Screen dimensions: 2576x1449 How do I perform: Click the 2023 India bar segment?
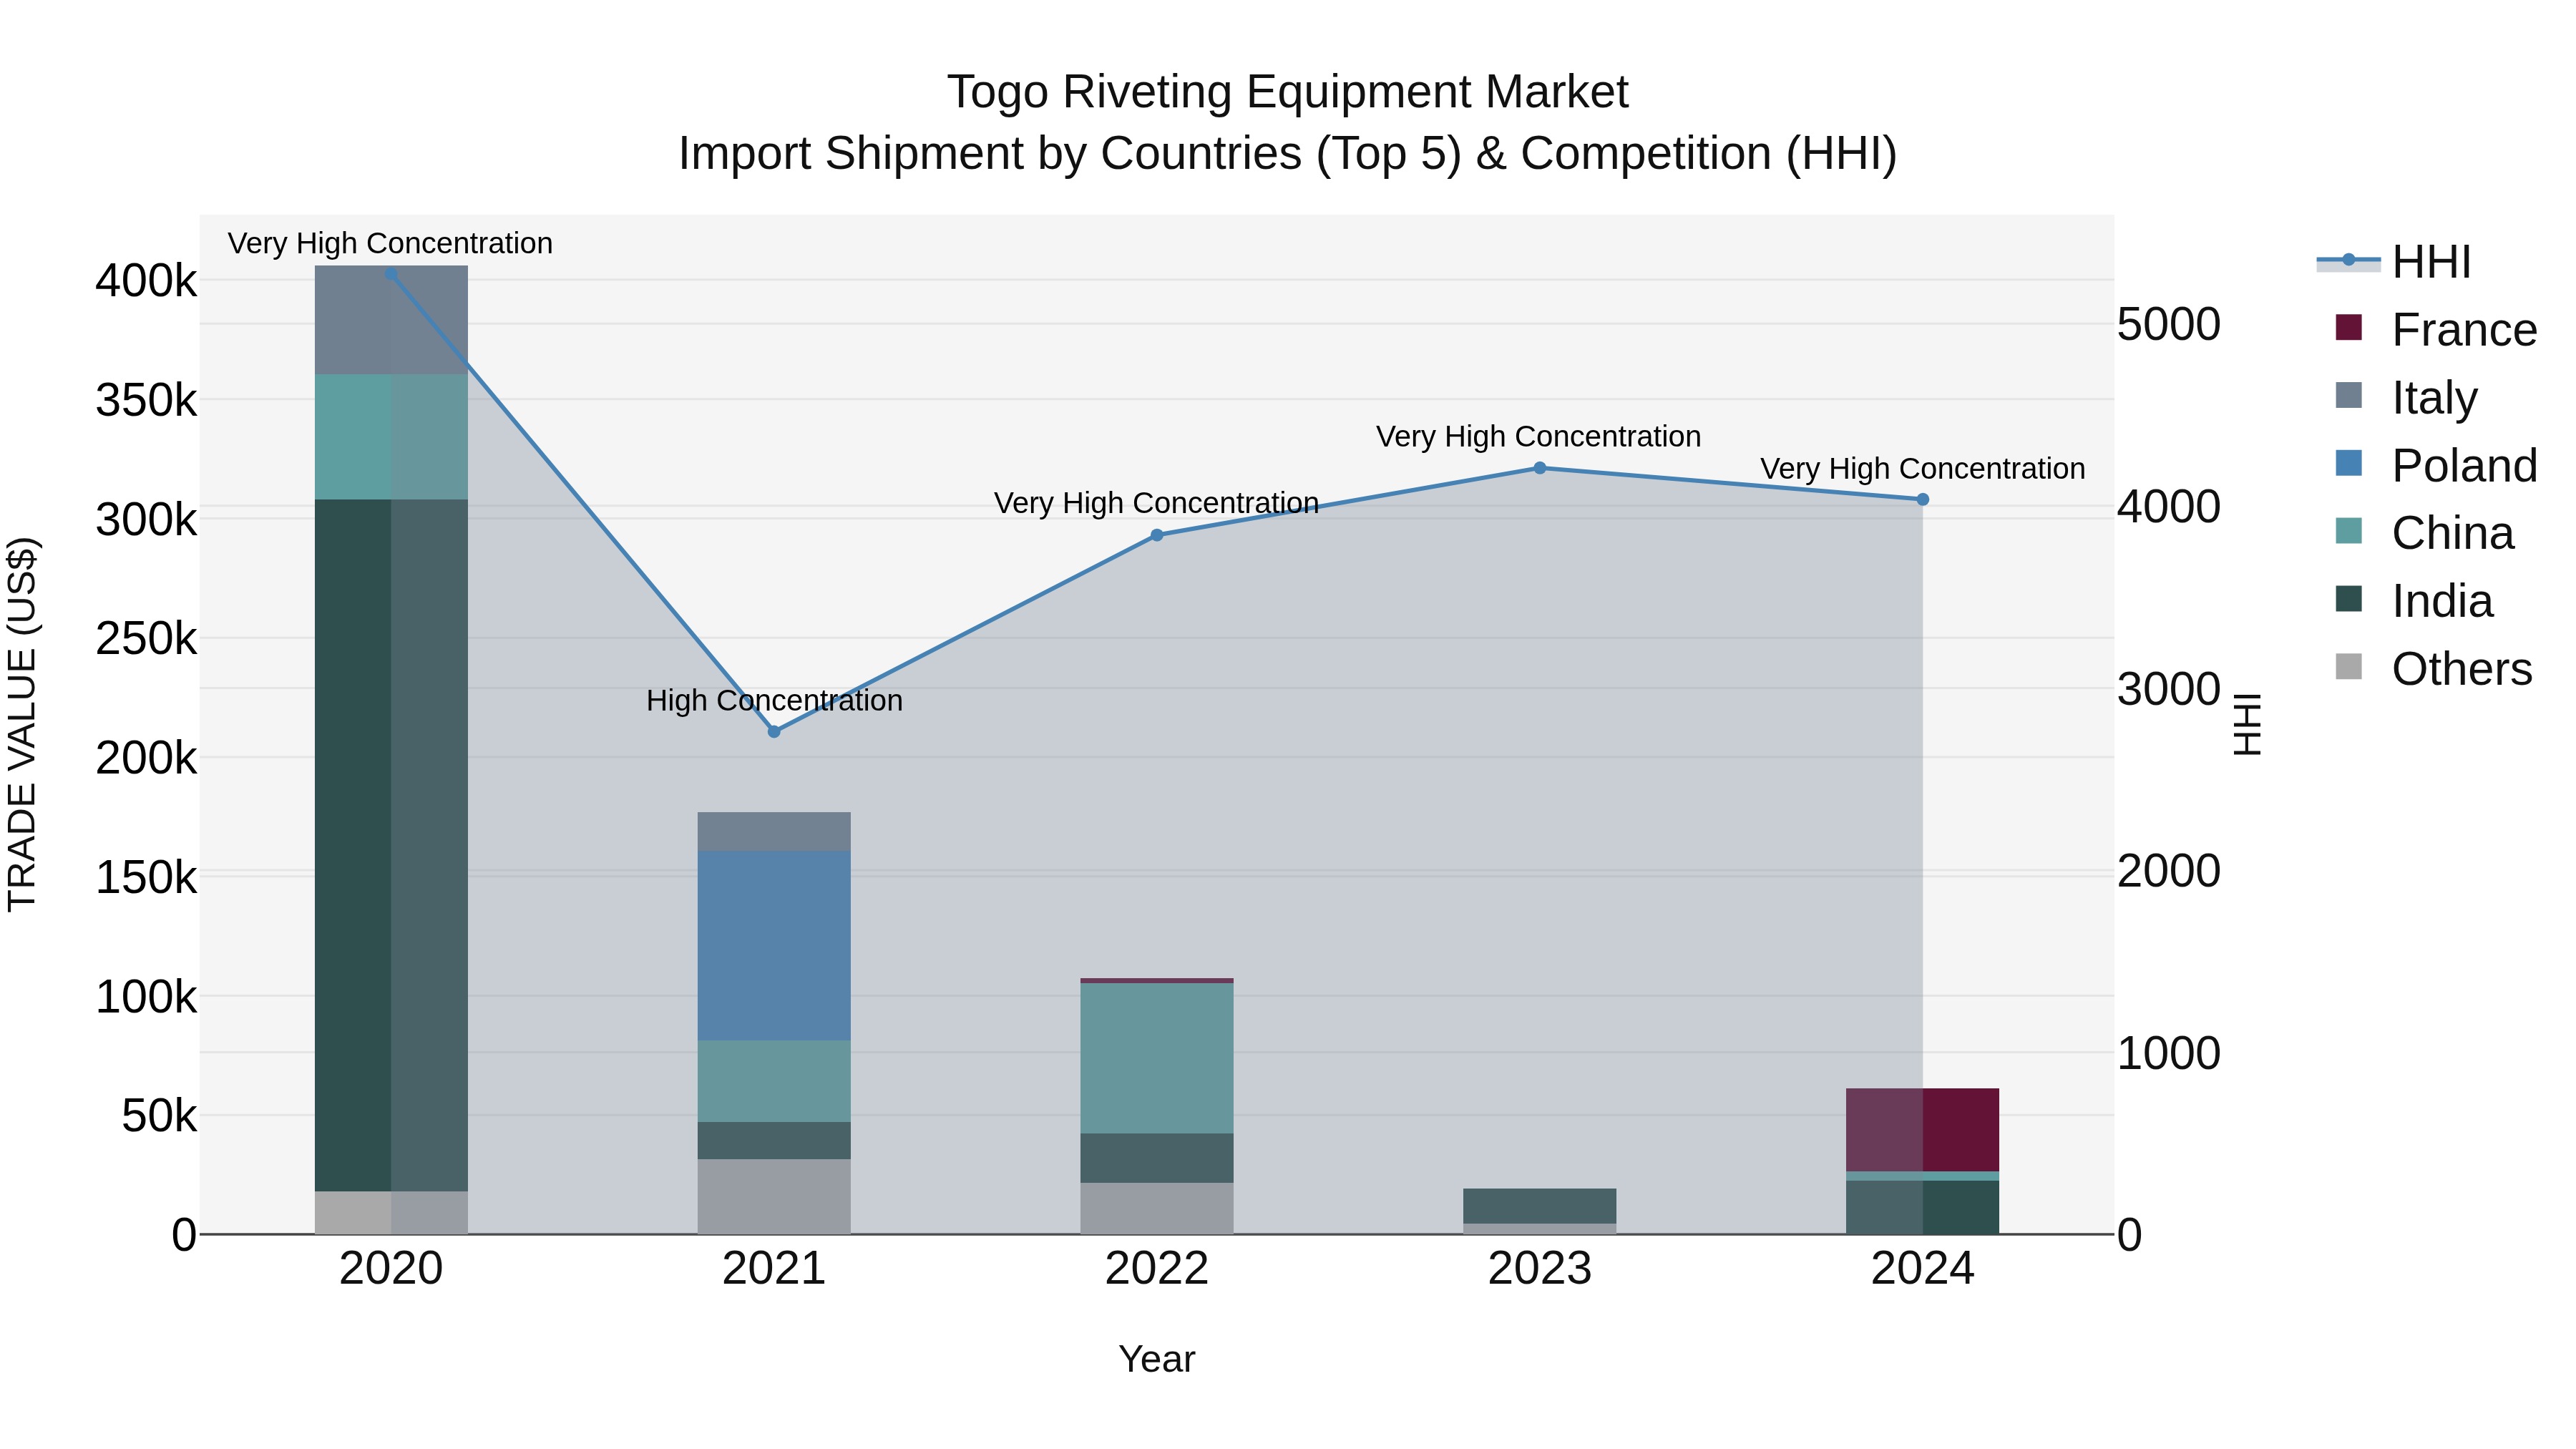[x=1540, y=1206]
